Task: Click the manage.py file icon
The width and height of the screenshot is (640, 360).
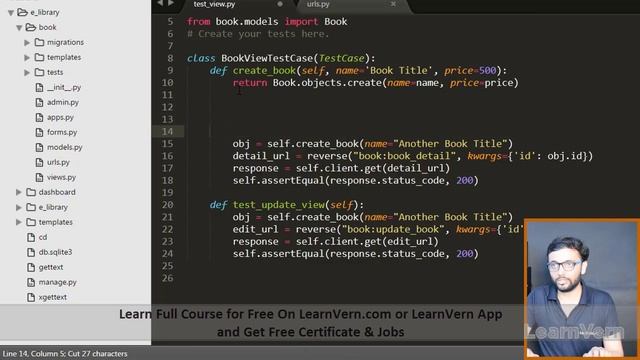Action: coord(31,282)
